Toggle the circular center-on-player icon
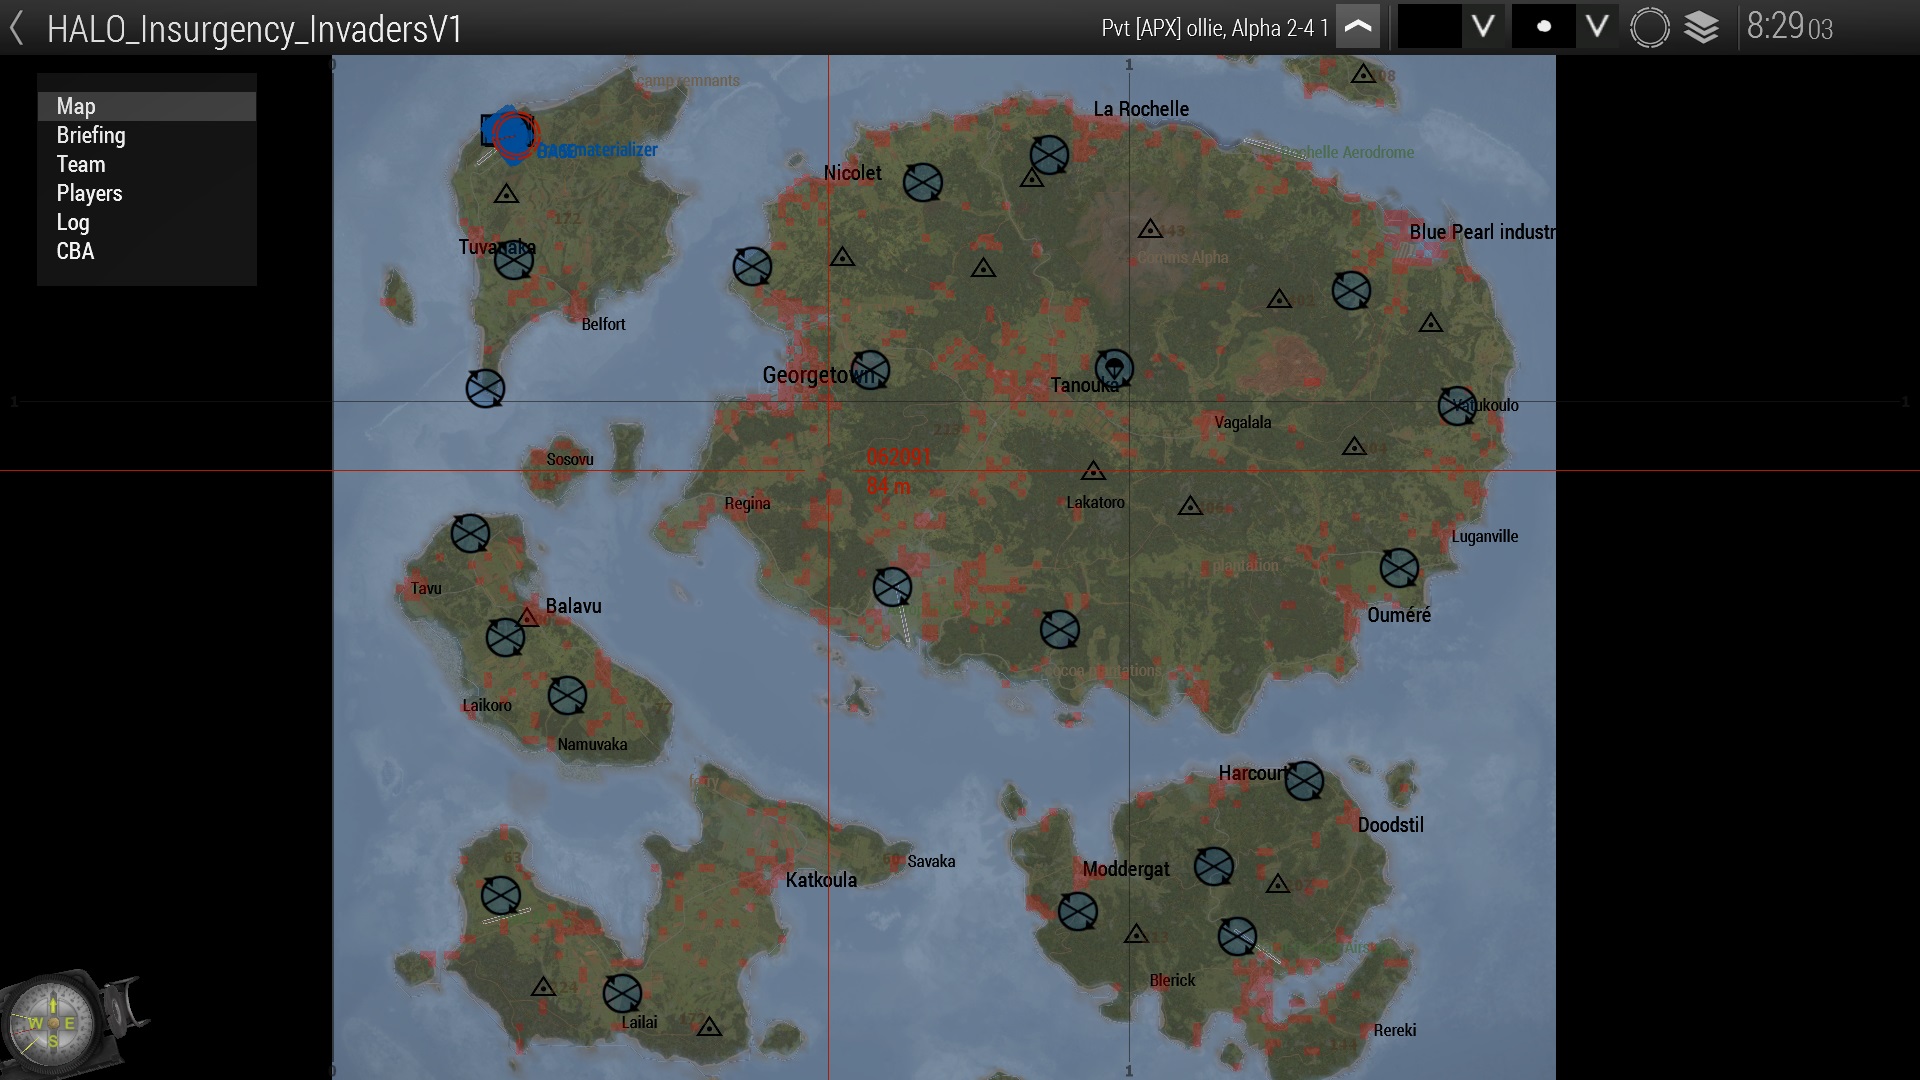This screenshot has width=1920, height=1080. (x=1649, y=27)
